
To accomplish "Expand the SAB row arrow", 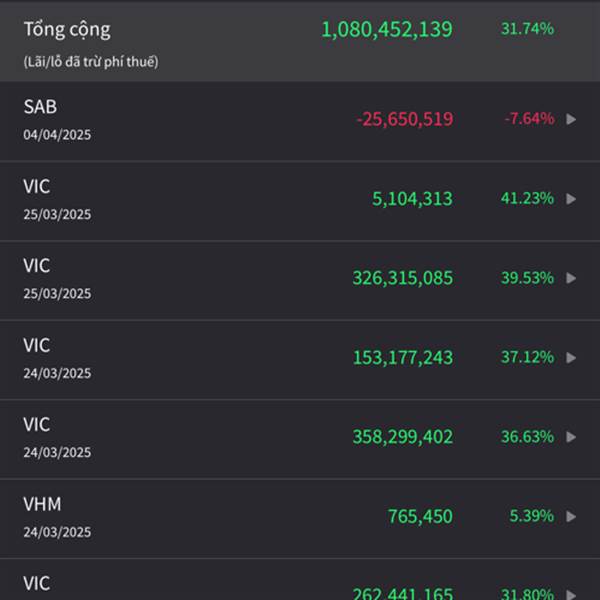I will click(571, 119).
